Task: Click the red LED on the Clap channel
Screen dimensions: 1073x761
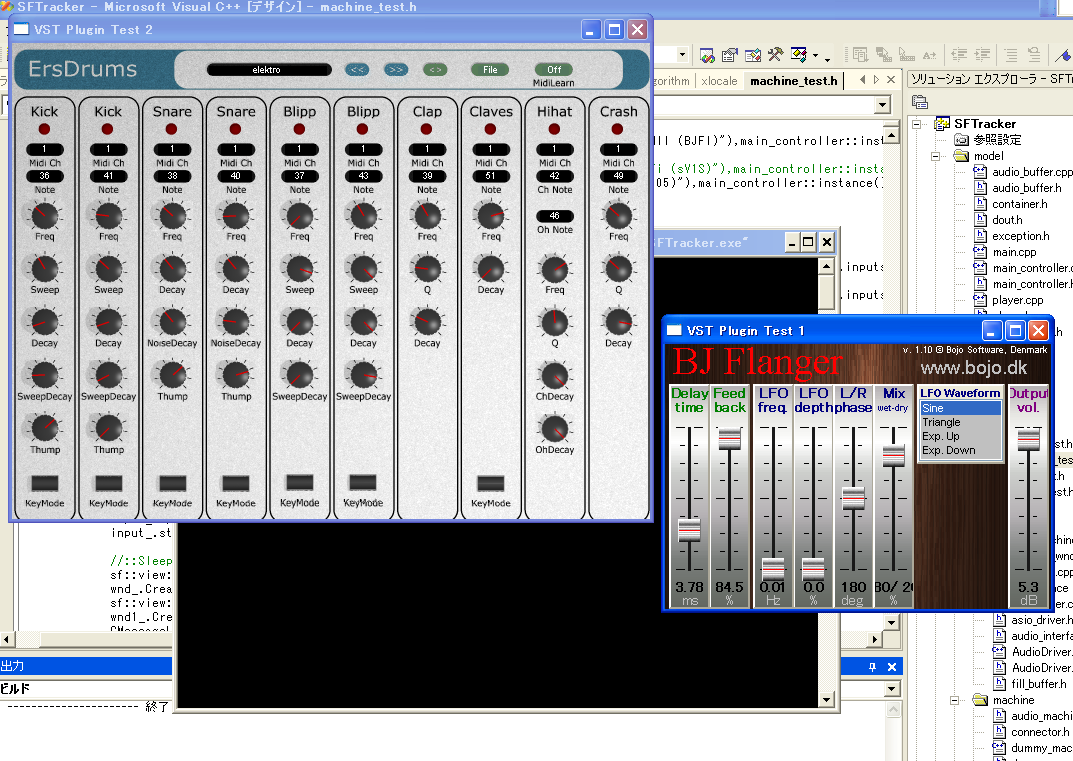Action: (x=426, y=129)
